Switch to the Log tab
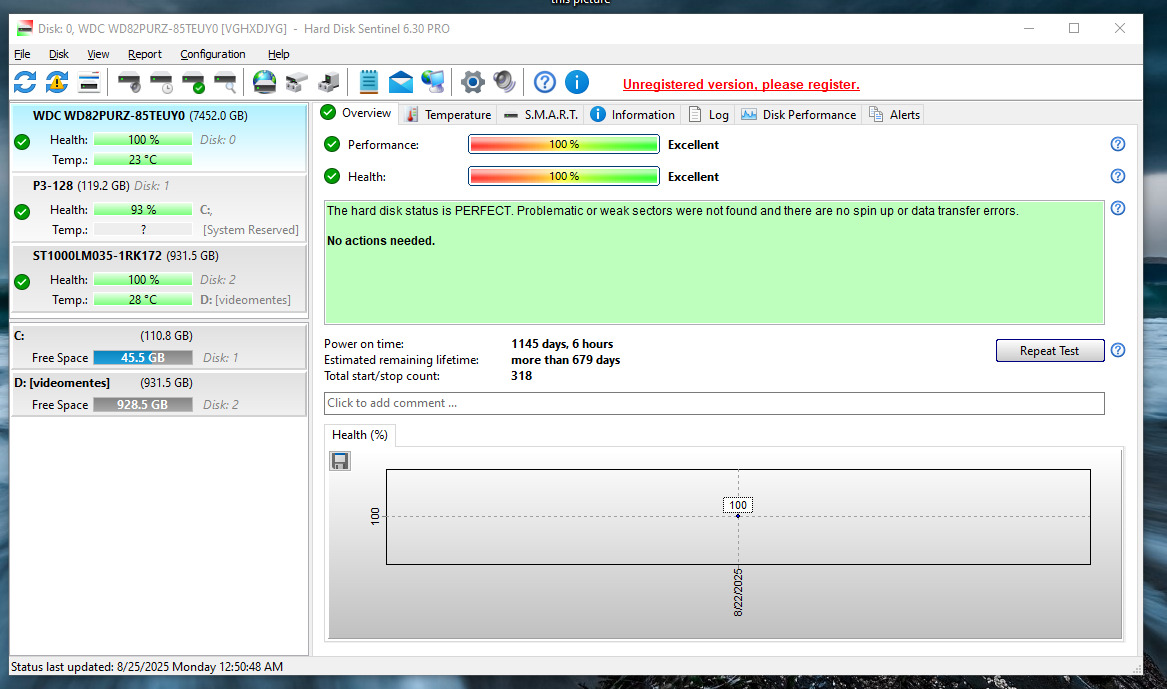Image resolution: width=1167 pixels, height=689 pixels. 709,115
